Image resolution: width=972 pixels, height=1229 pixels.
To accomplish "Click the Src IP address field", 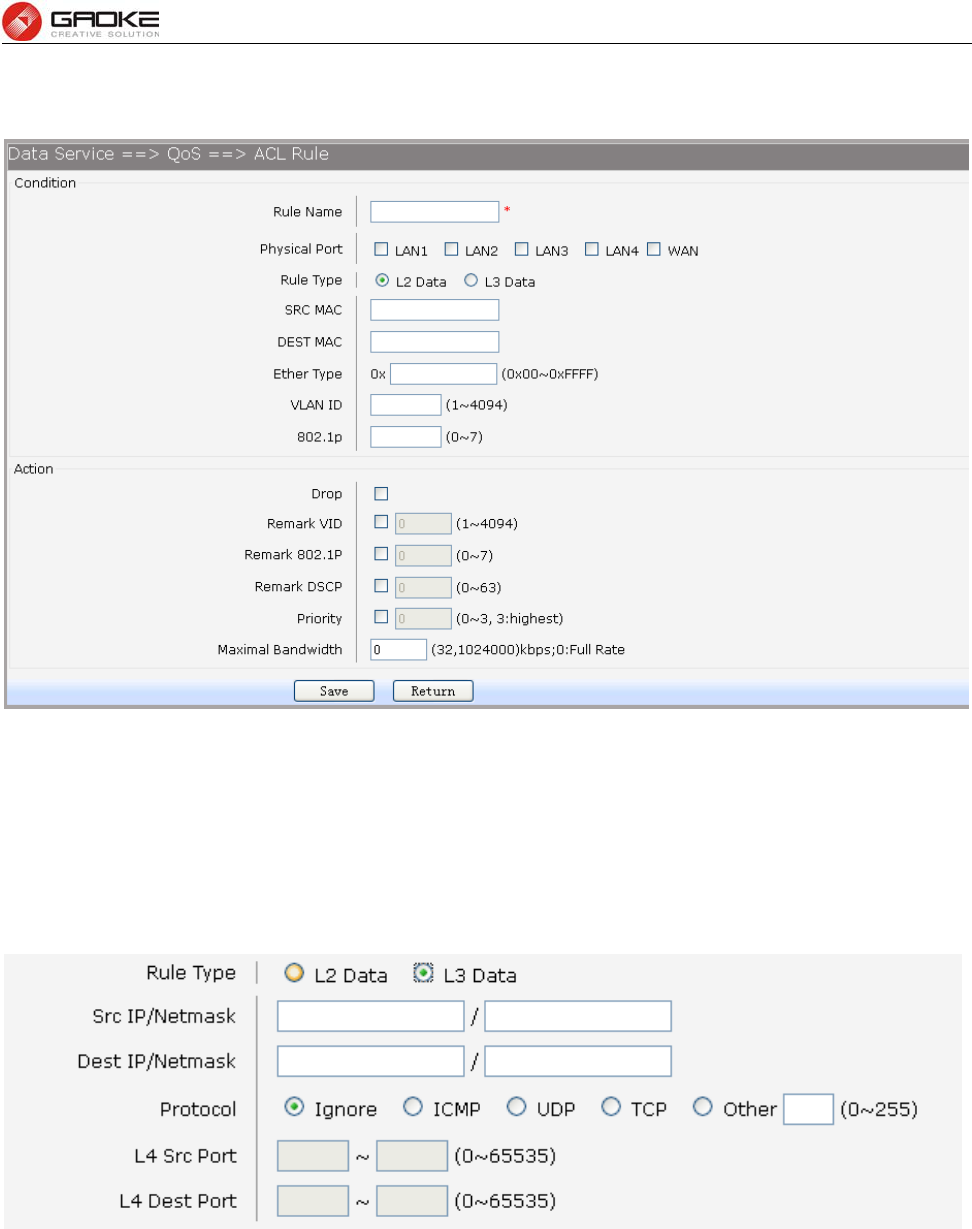I will click(370, 1017).
